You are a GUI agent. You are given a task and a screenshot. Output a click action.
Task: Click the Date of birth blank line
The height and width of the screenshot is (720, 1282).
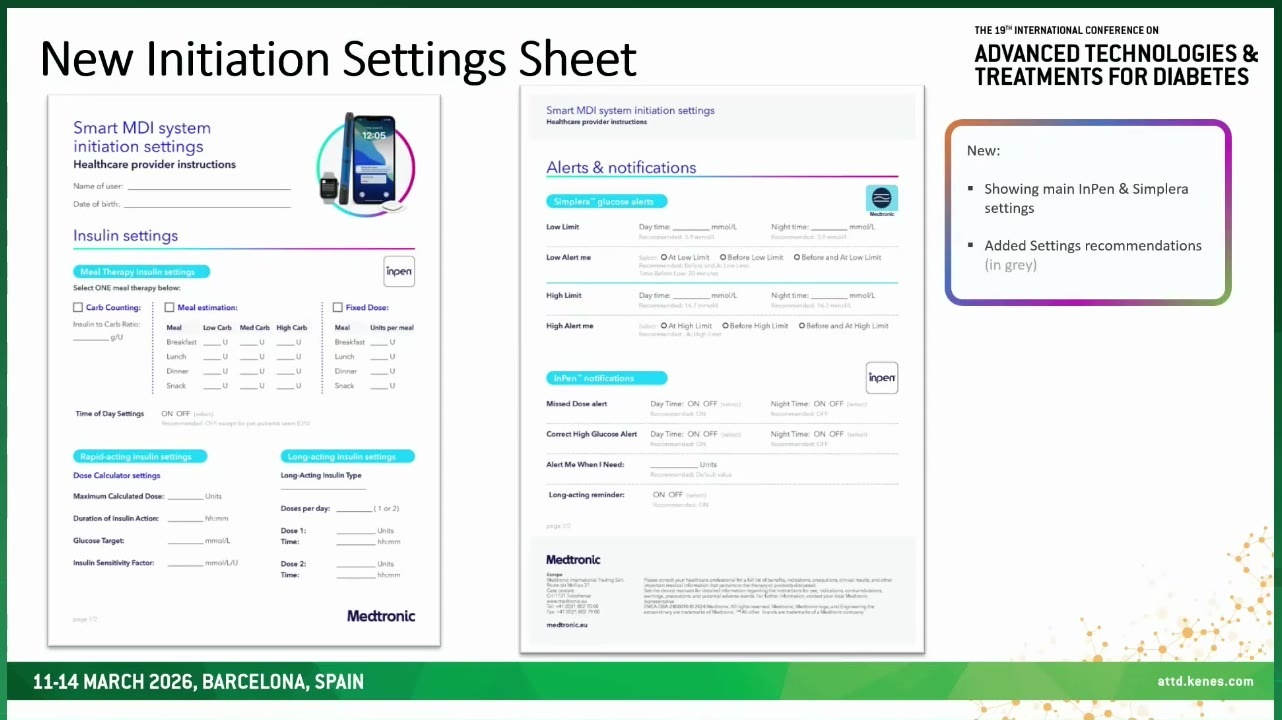point(209,205)
